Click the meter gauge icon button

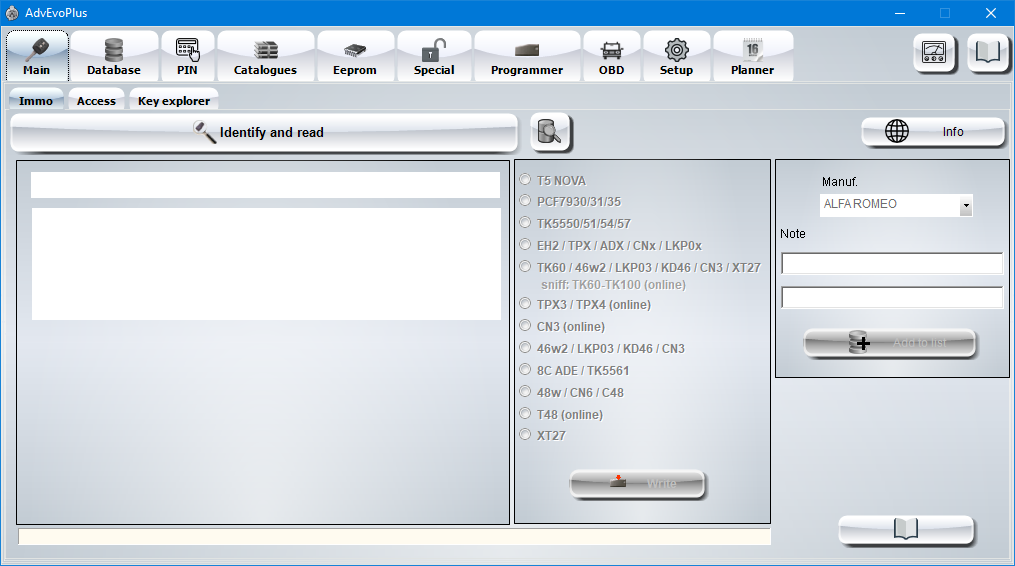(934, 53)
